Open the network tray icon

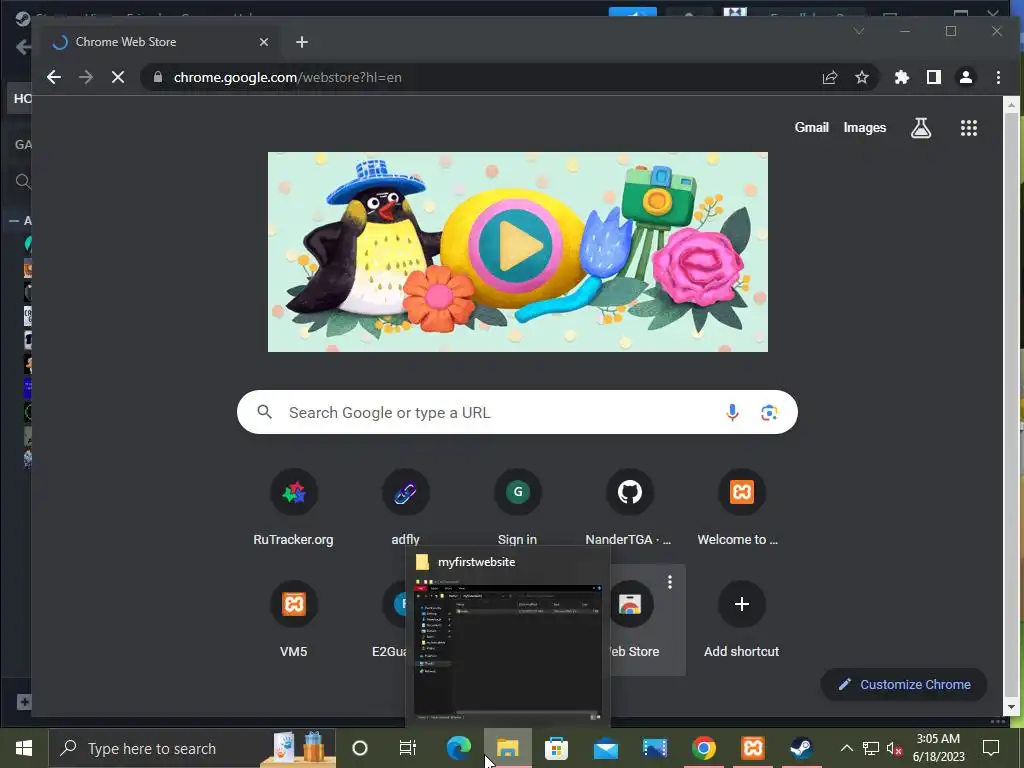(871, 748)
